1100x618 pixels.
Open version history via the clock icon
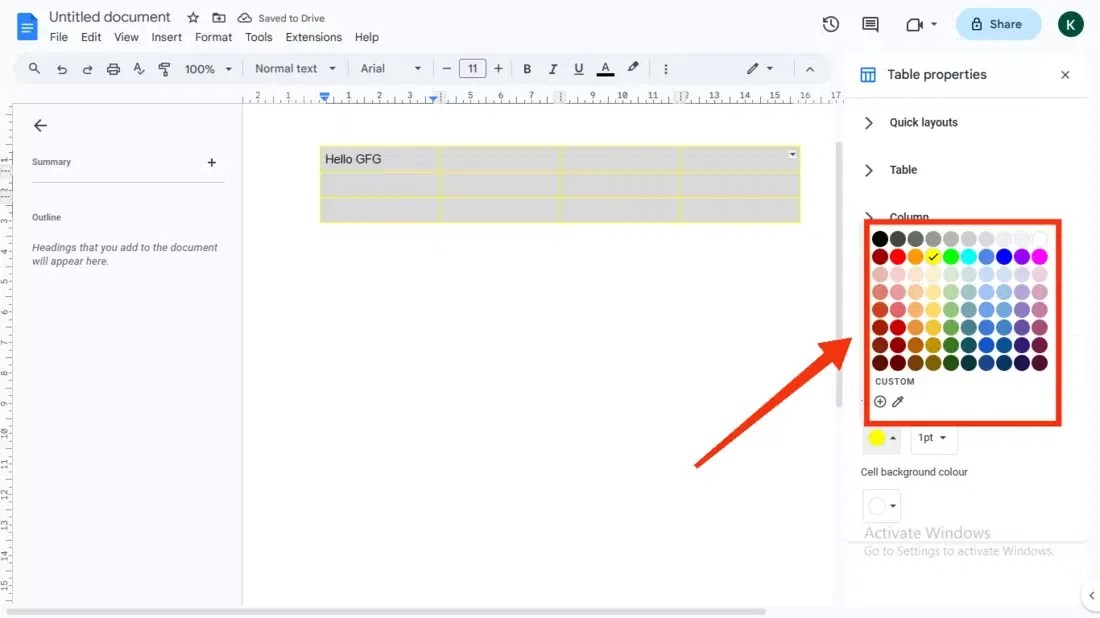pos(830,24)
